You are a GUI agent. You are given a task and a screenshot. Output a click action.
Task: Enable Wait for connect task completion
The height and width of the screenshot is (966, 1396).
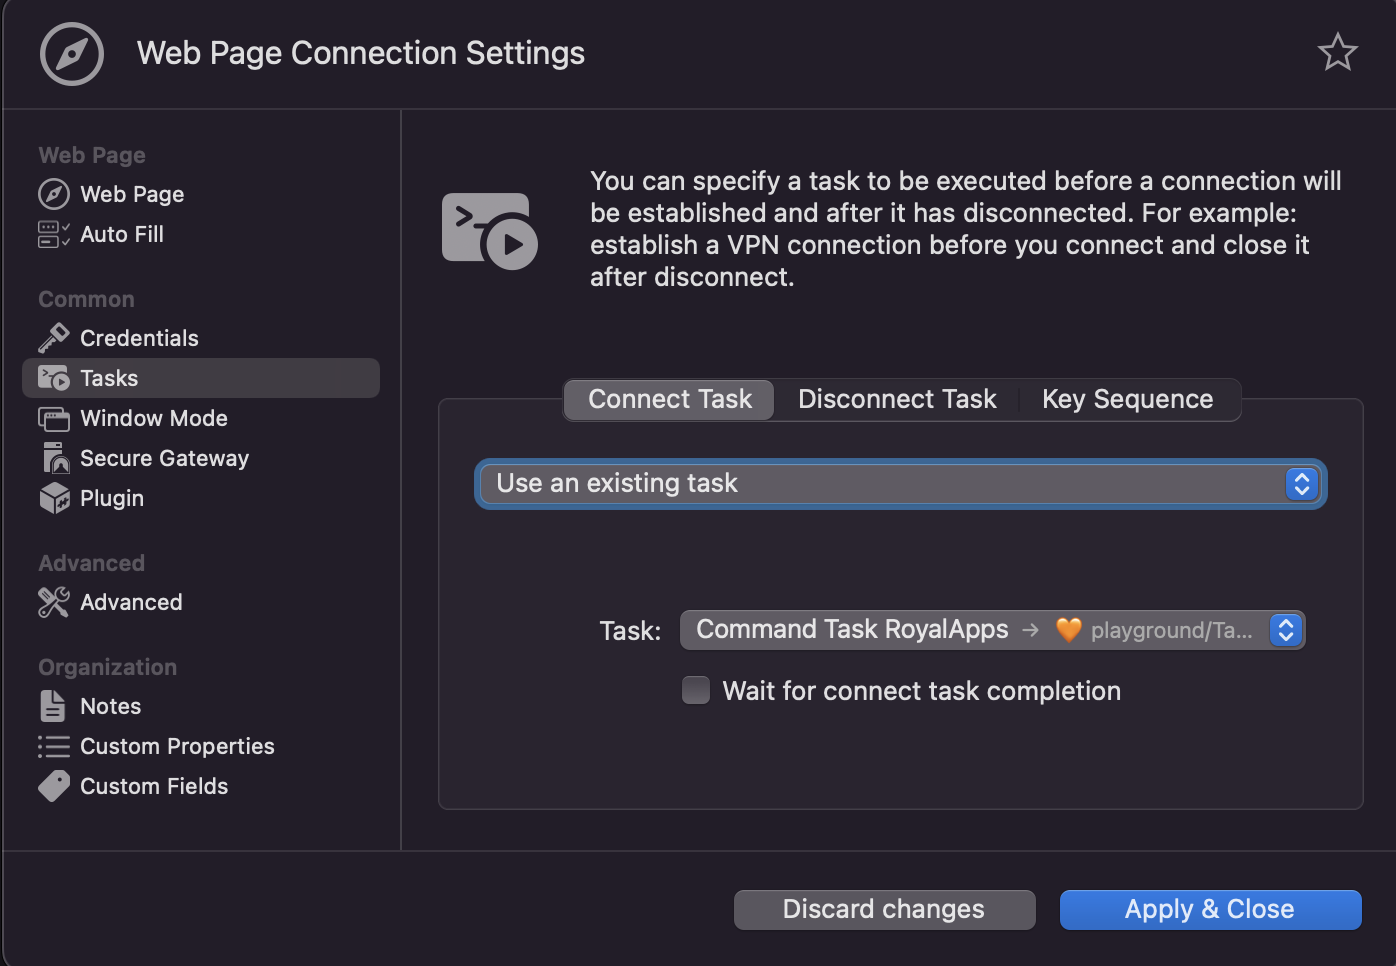(696, 690)
